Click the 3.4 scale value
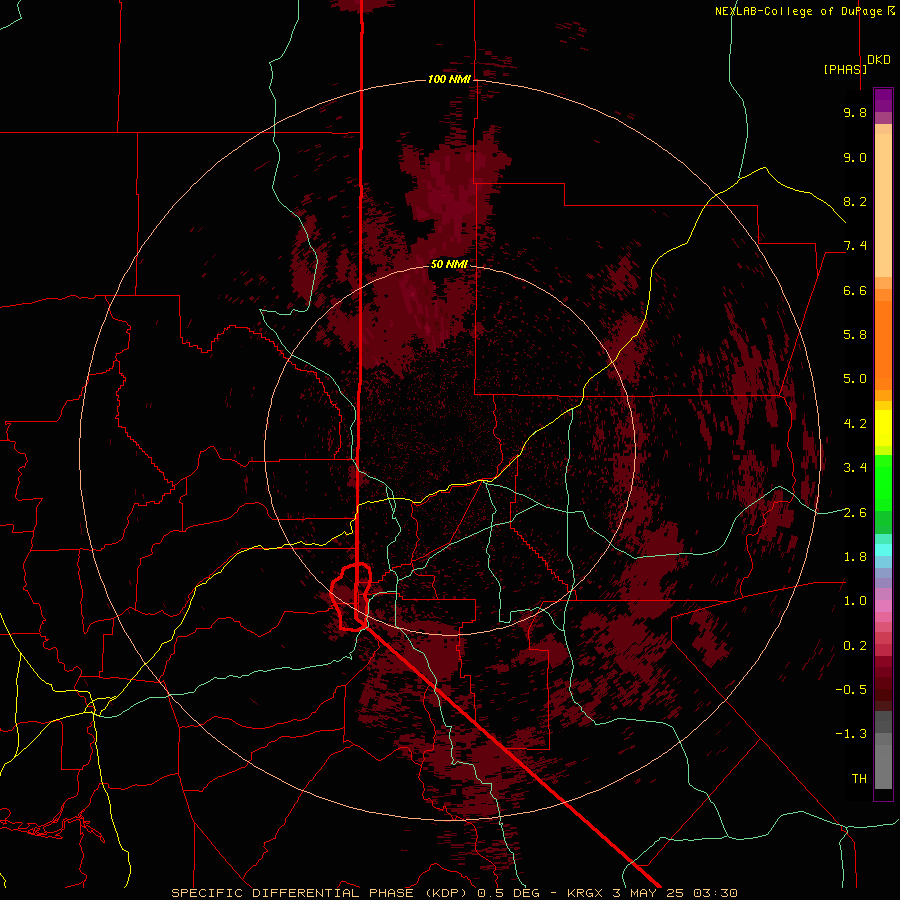The width and height of the screenshot is (900, 900). [855, 468]
